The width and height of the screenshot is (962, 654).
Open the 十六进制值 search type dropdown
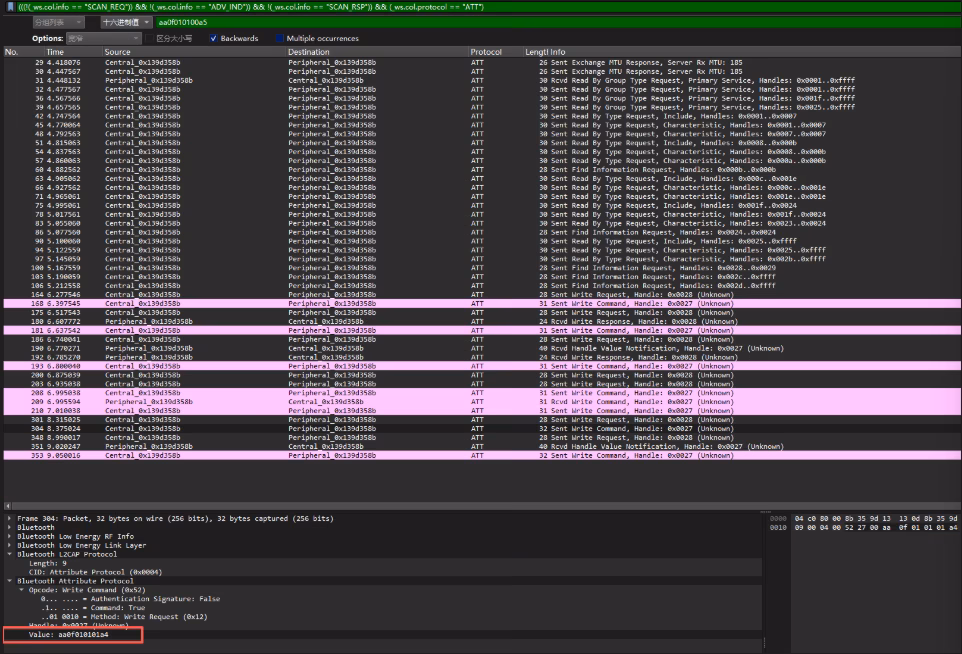click(126, 22)
